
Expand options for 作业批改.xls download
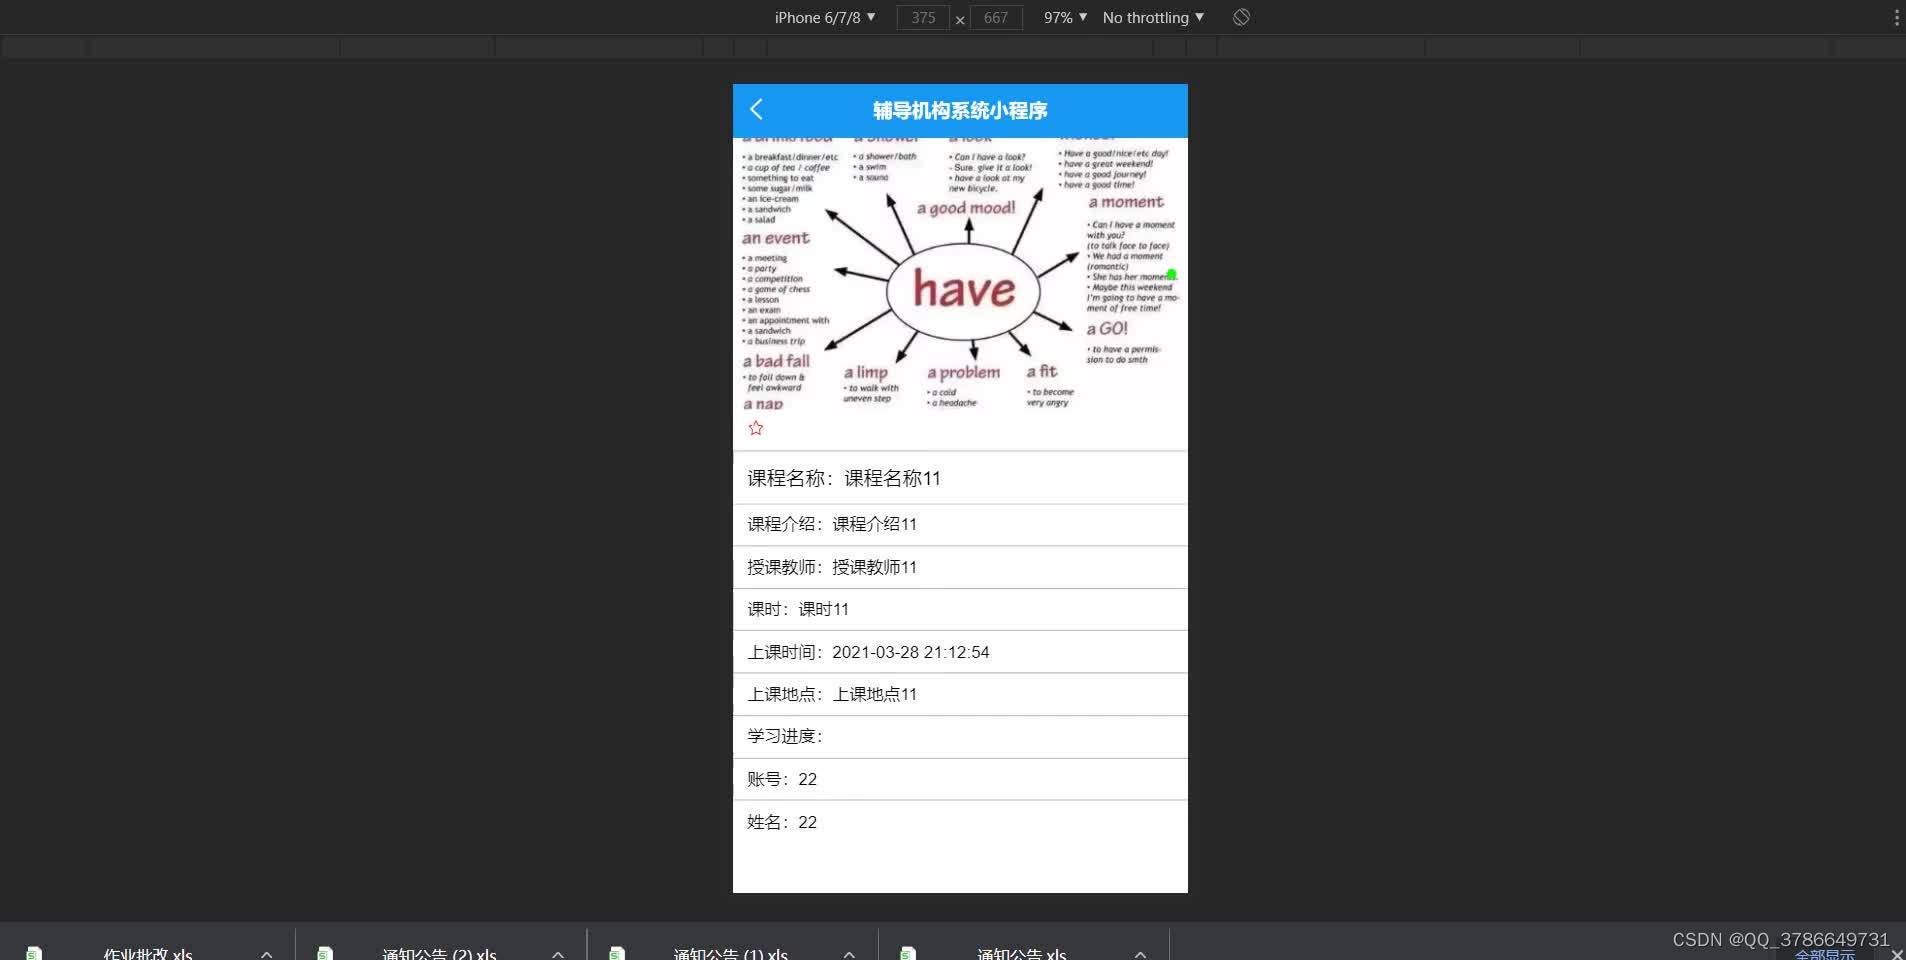pos(266,954)
